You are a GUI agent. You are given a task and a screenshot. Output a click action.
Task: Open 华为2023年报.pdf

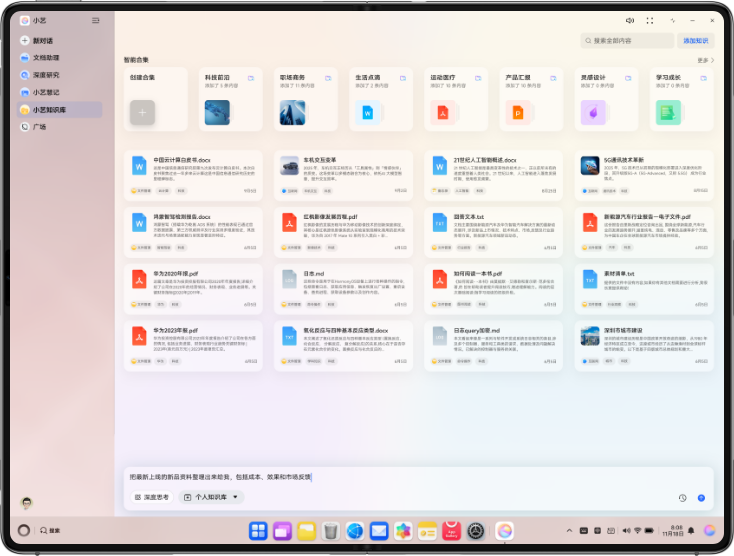[x=193, y=346]
